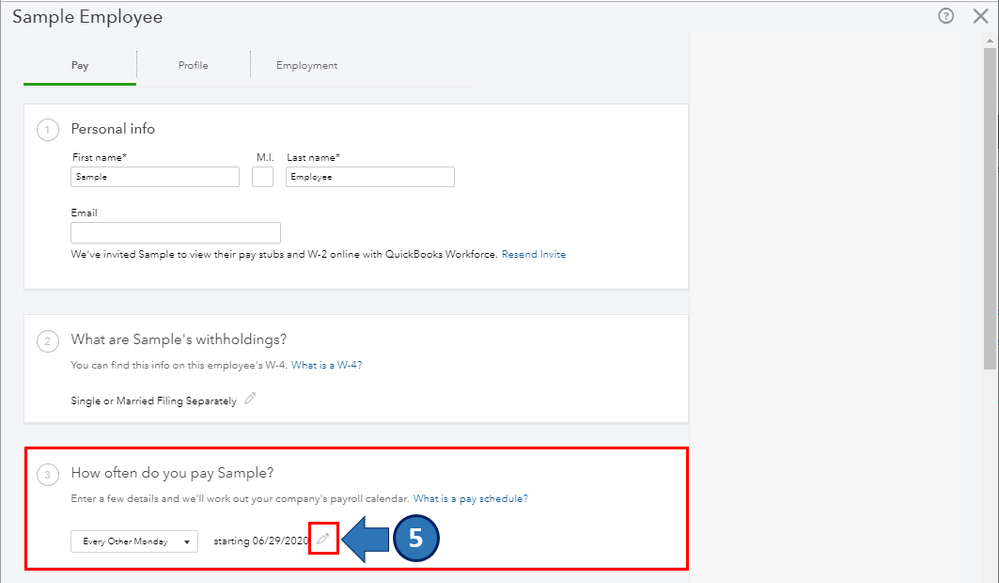
Task: Click the Last name input field
Action: (370, 177)
